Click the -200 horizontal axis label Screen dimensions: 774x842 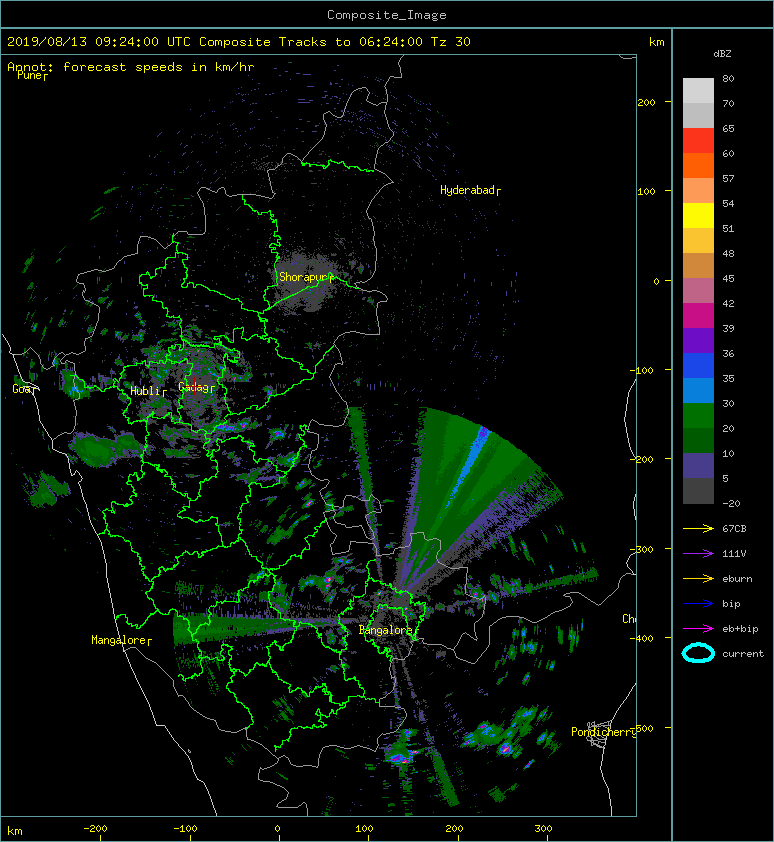[96, 829]
